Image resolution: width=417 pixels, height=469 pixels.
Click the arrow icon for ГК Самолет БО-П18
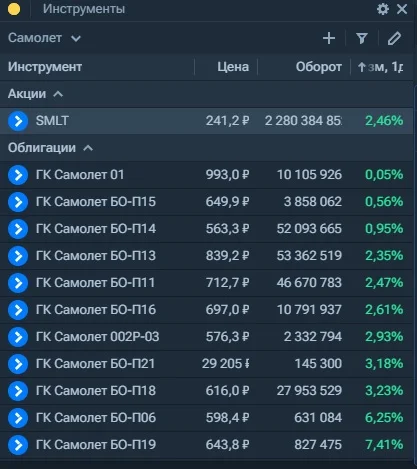[18, 391]
